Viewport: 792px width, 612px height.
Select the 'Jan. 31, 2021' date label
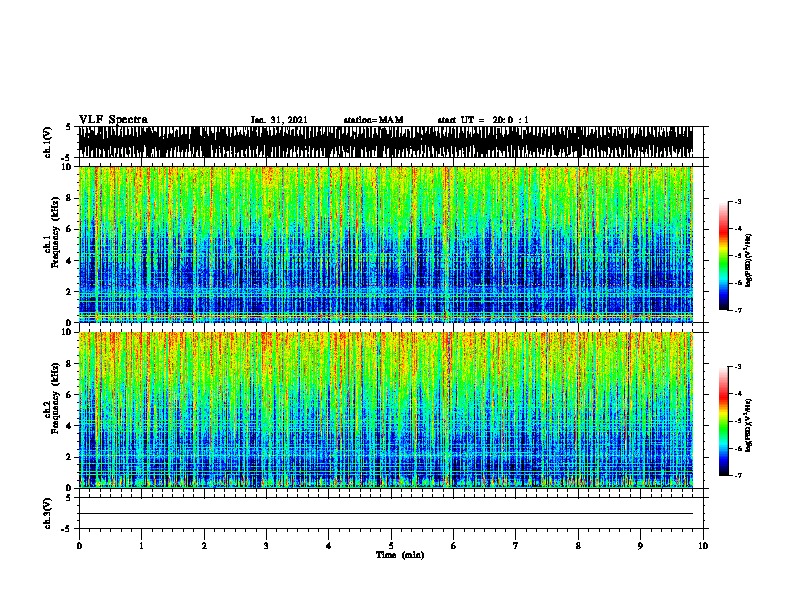tap(279, 120)
